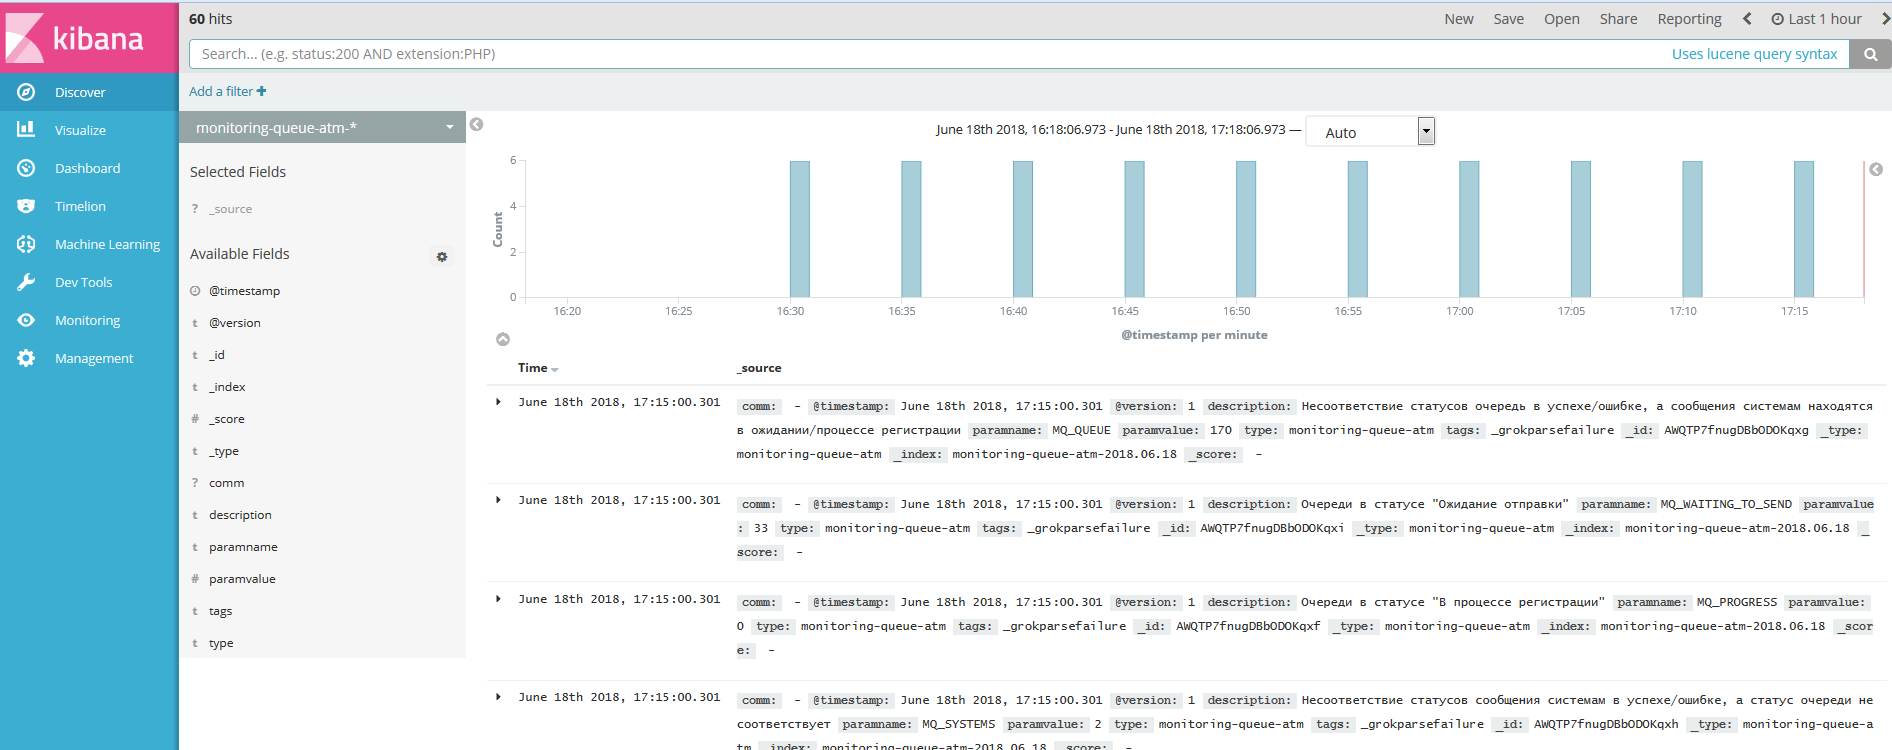Click the 60 hits counter
The image size is (1892, 750).
211,19
